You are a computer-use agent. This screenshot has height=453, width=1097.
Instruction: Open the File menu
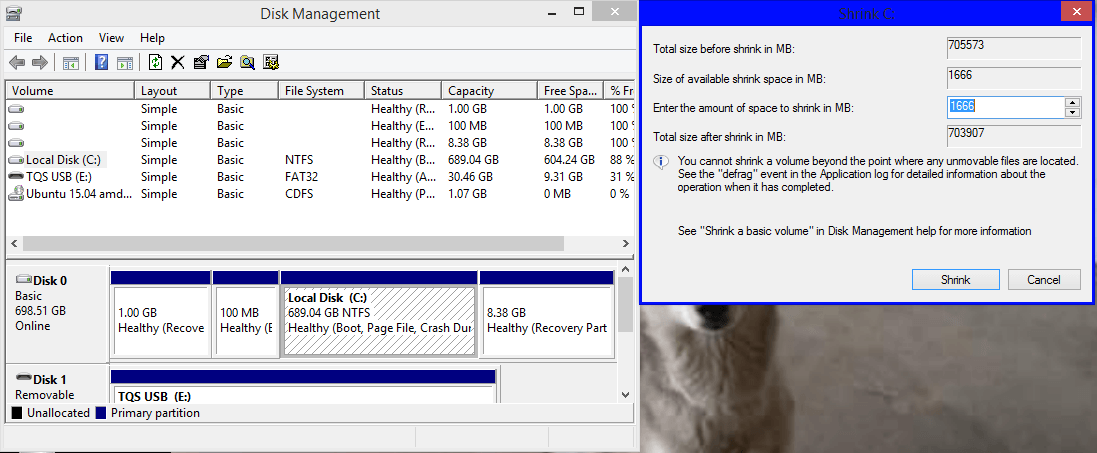tap(23, 37)
